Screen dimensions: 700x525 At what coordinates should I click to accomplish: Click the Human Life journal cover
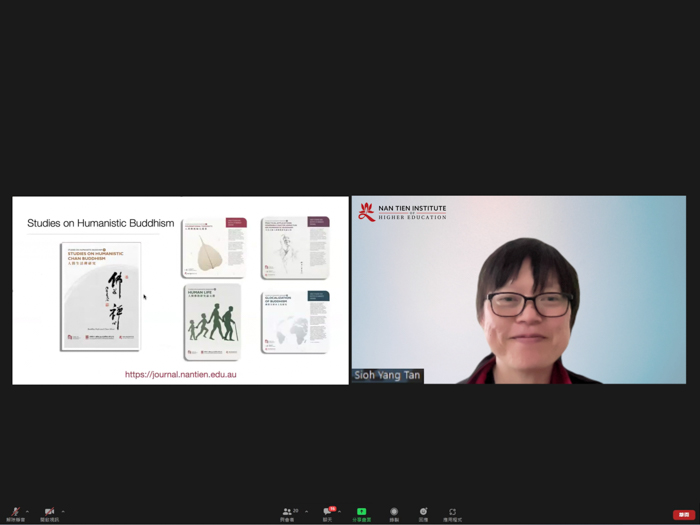click(x=212, y=320)
